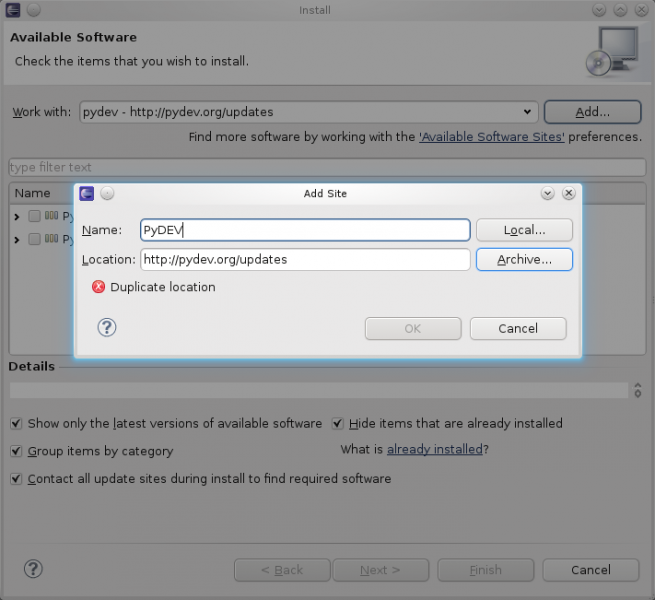Check the second item checkbox in the Name list
Image resolution: width=655 pixels, height=600 pixels.
34,239
